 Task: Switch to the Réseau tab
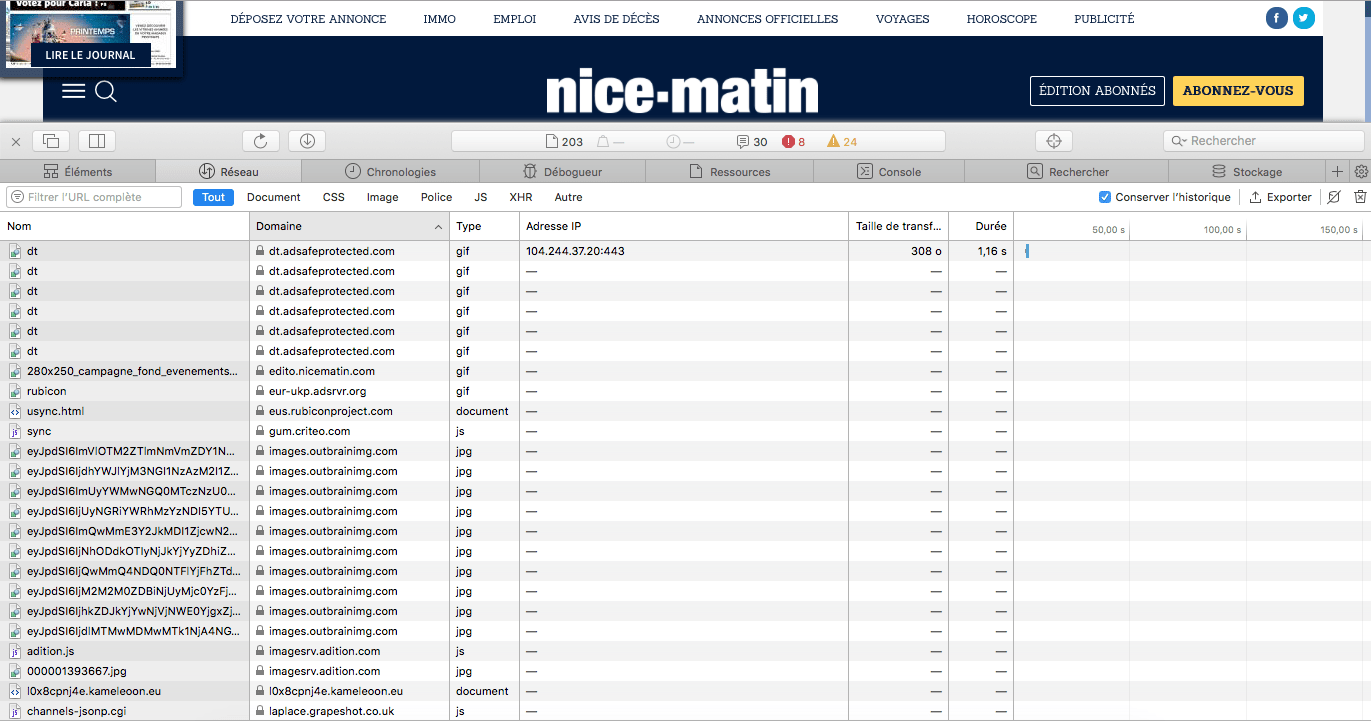coord(229,172)
